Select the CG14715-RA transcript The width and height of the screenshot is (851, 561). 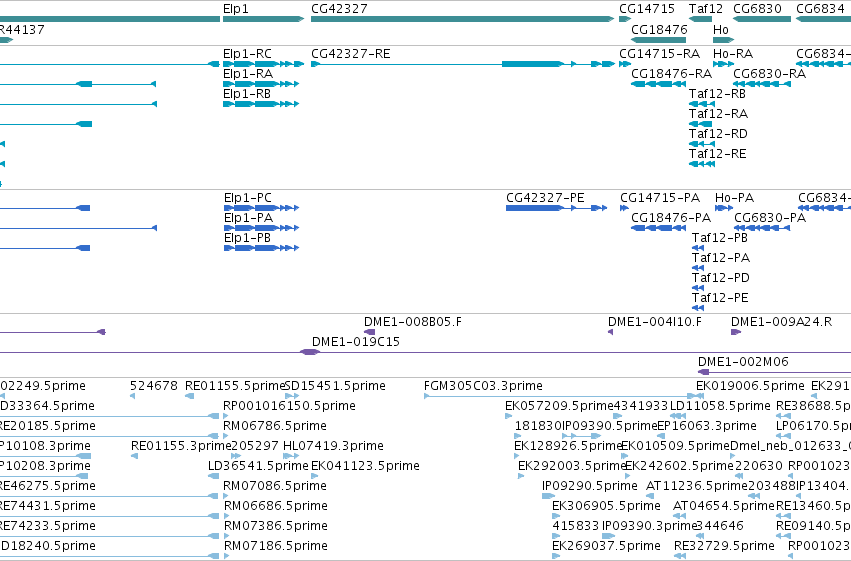point(625,64)
